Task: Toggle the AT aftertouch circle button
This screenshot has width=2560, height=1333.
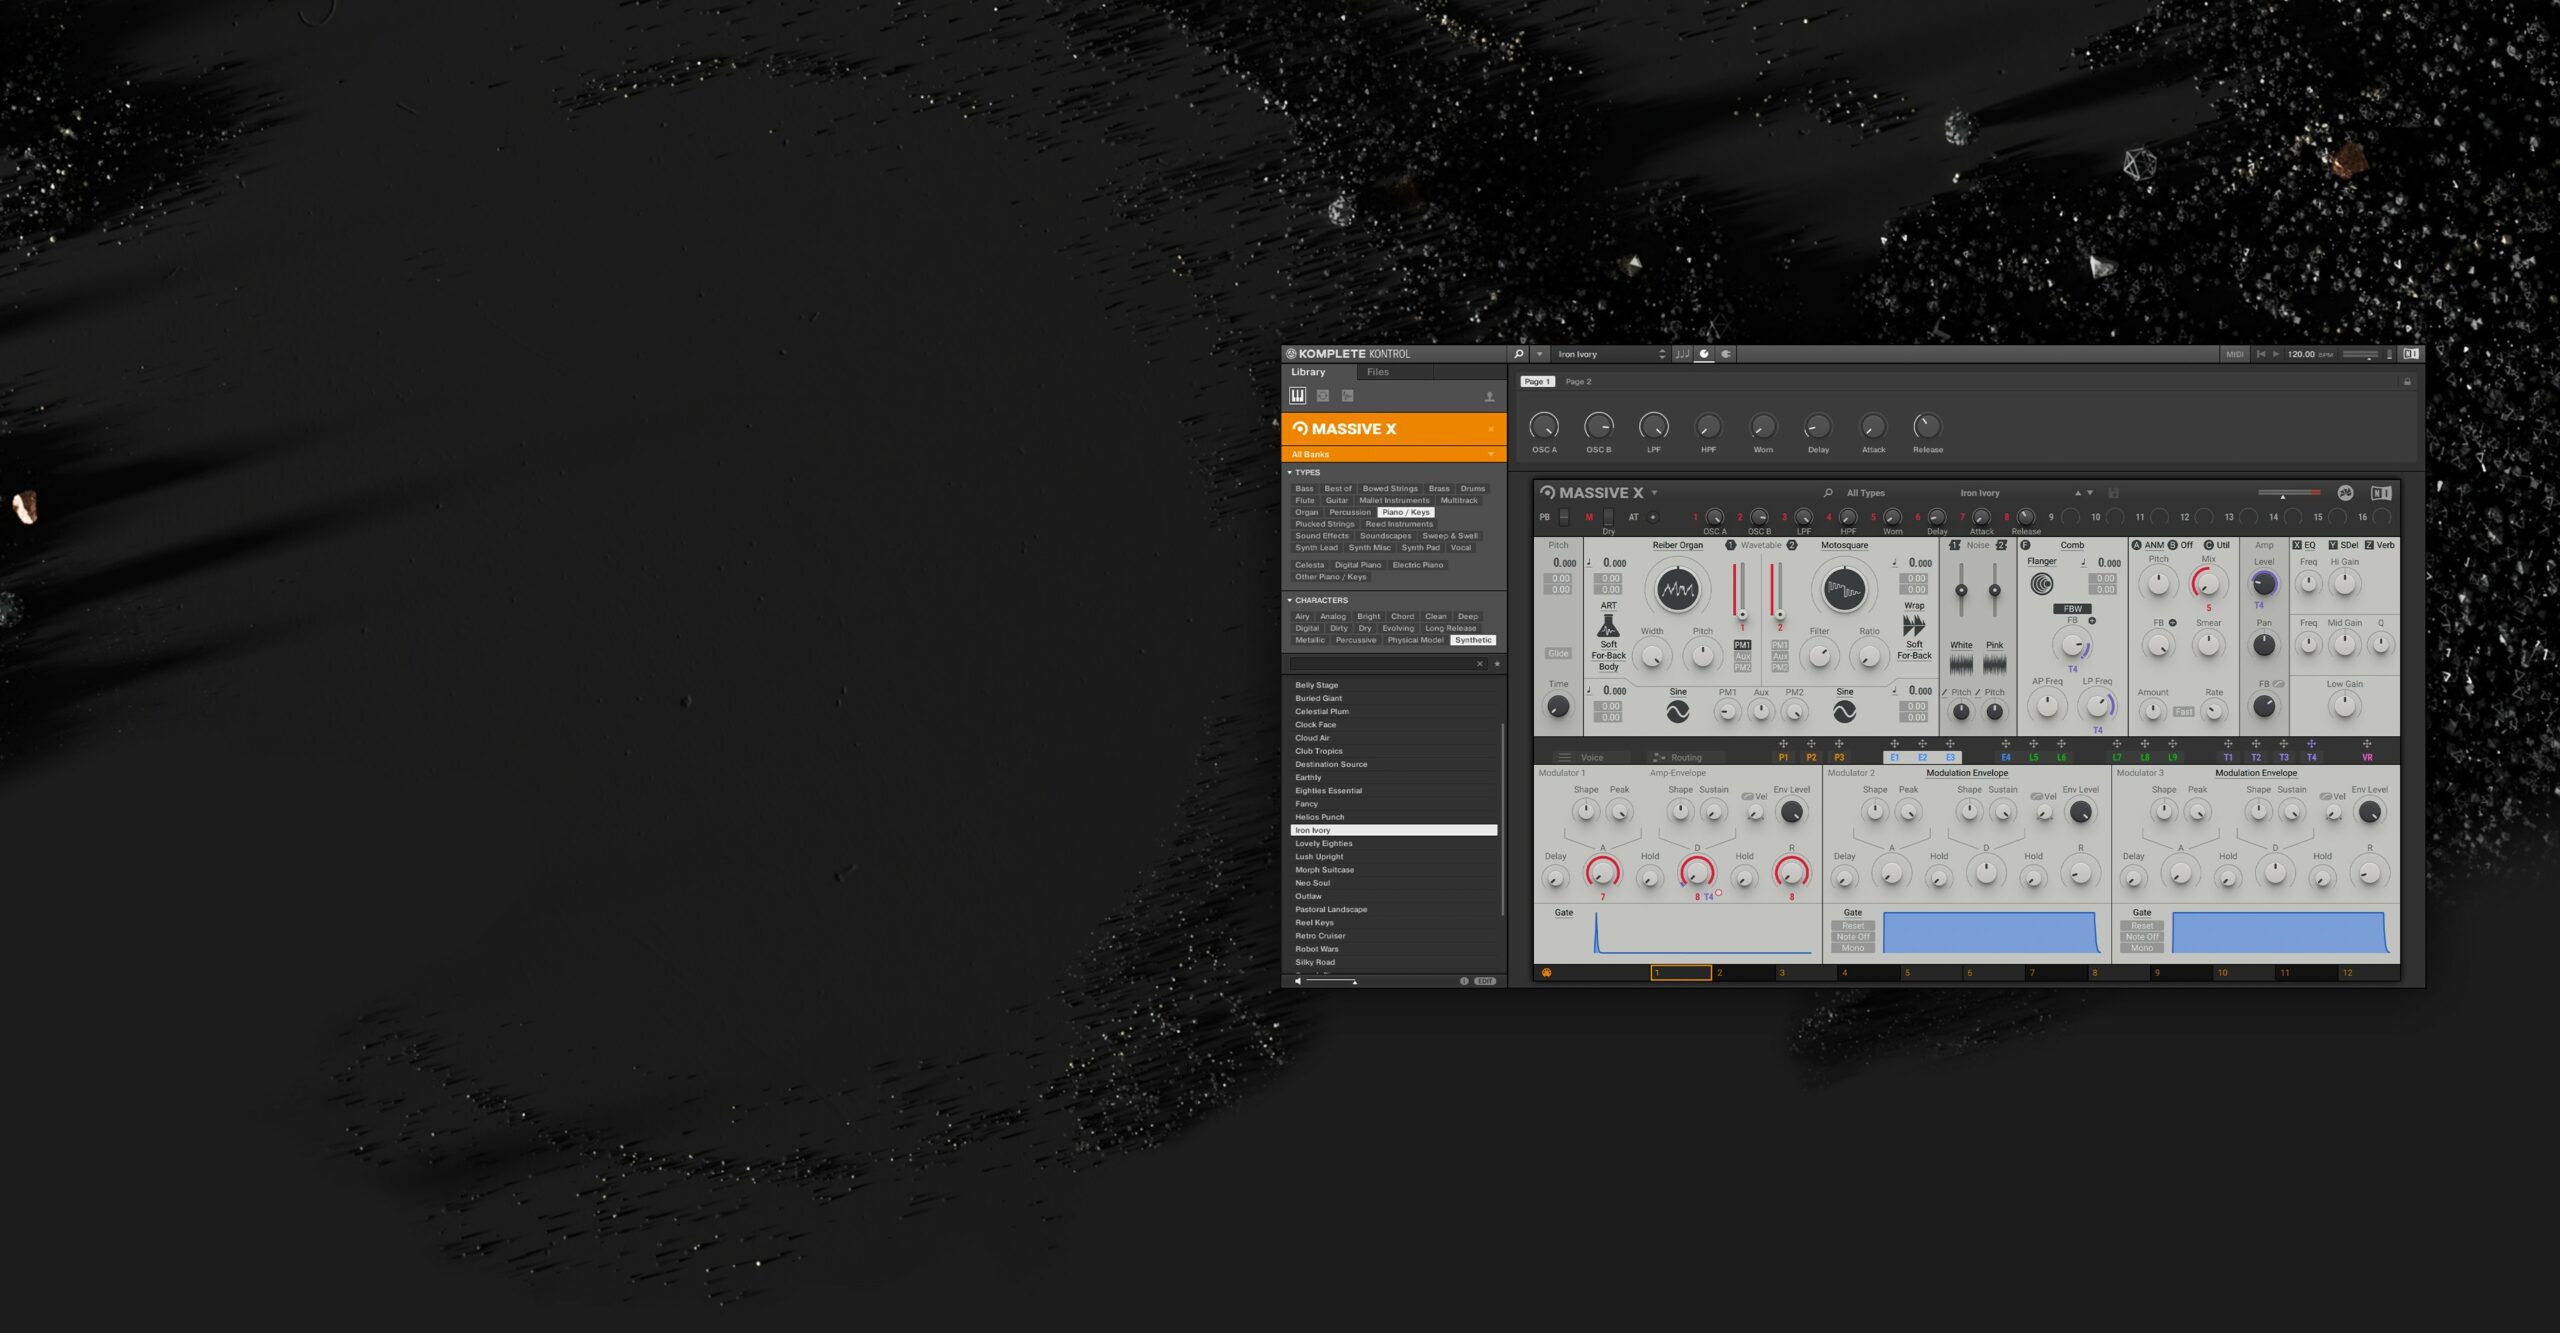Action: pyautogui.click(x=1652, y=518)
